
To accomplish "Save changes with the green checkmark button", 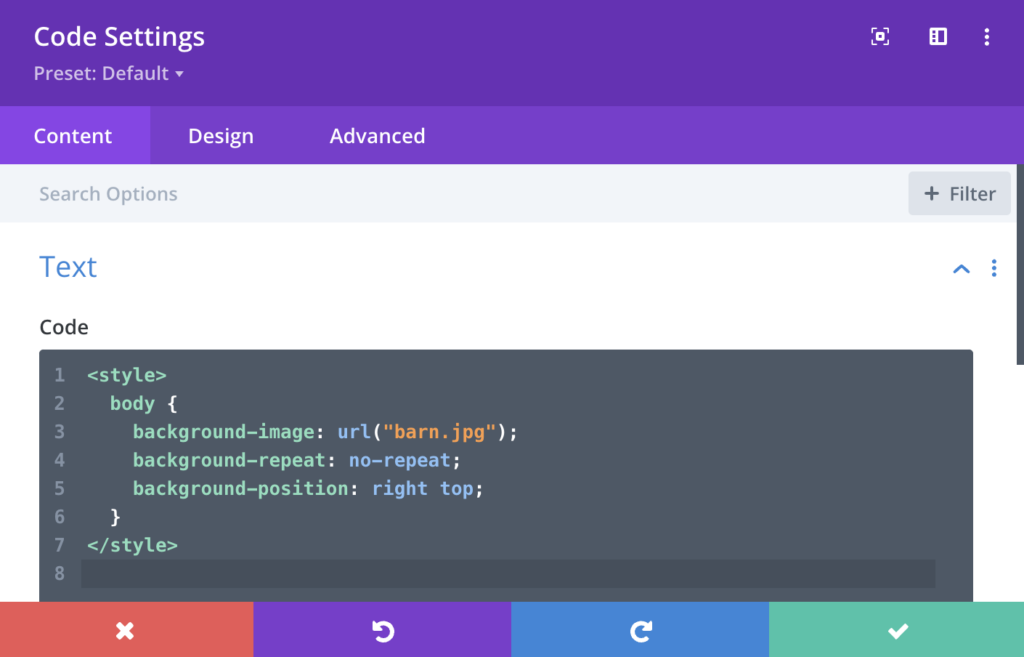I will click(897, 630).
